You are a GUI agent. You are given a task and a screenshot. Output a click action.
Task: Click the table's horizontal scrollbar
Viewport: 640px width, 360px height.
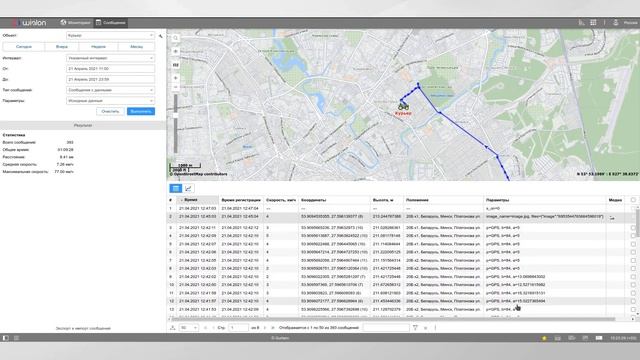point(393,319)
